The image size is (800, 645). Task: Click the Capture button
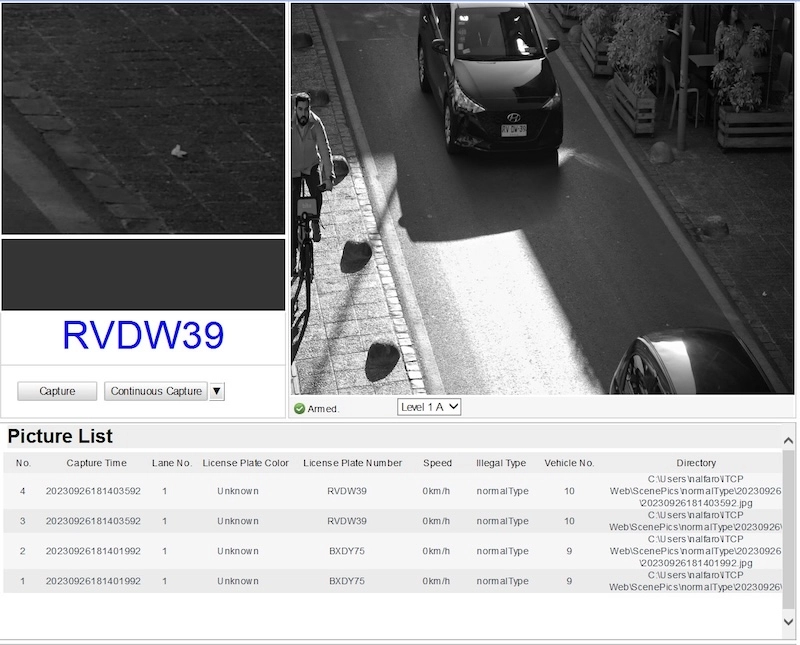57,391
